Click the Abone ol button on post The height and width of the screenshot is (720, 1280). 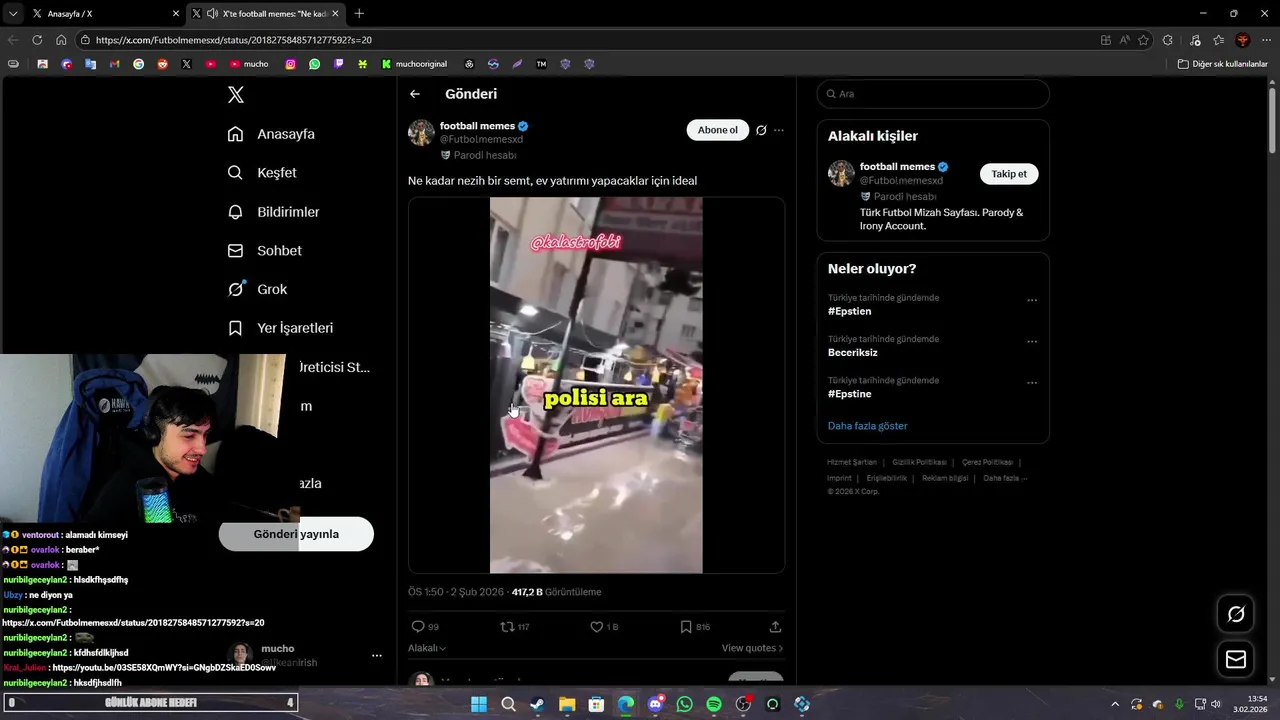(717, 130)
